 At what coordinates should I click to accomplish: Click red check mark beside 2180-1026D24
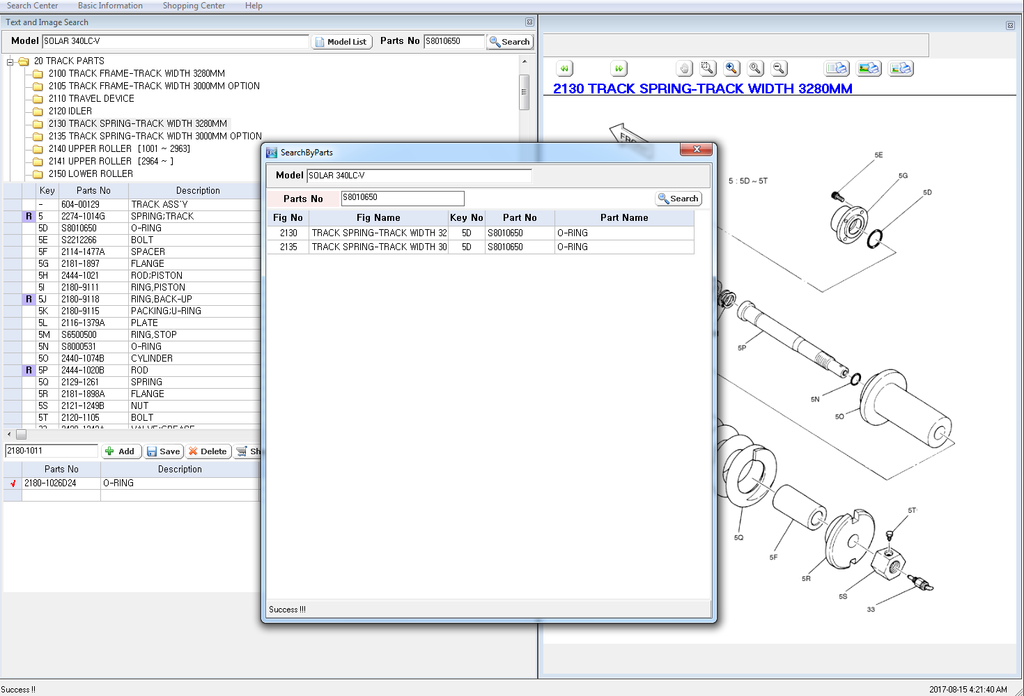(13, 483)
